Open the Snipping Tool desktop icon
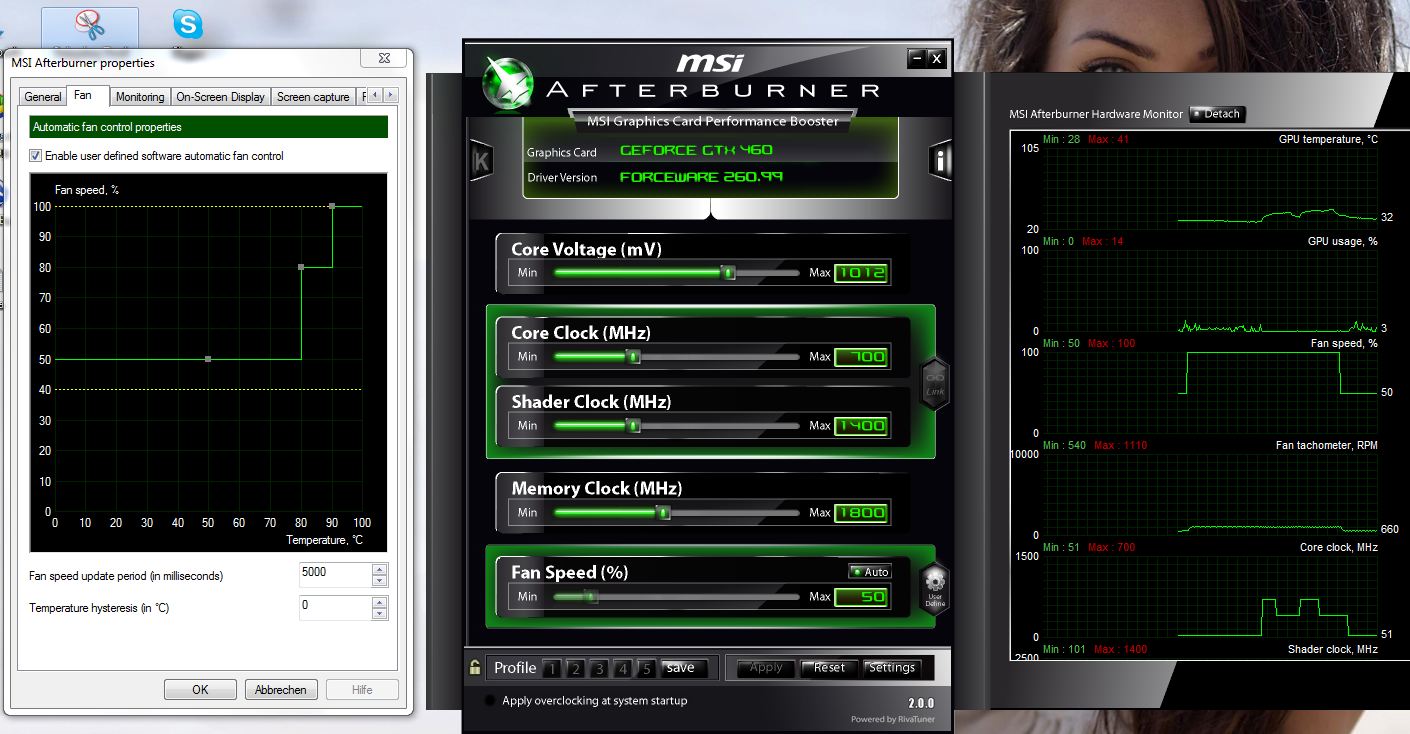This screenshot has height=734, width=1410. pyautogui.click(x=89, y=25)
